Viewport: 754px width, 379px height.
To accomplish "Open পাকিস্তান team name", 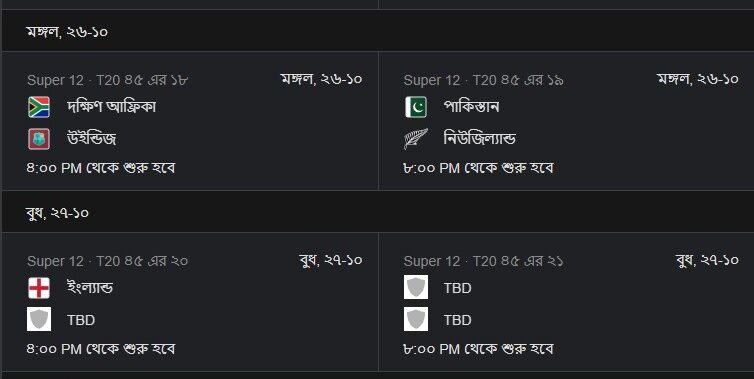I will click(x=471, y=107).
